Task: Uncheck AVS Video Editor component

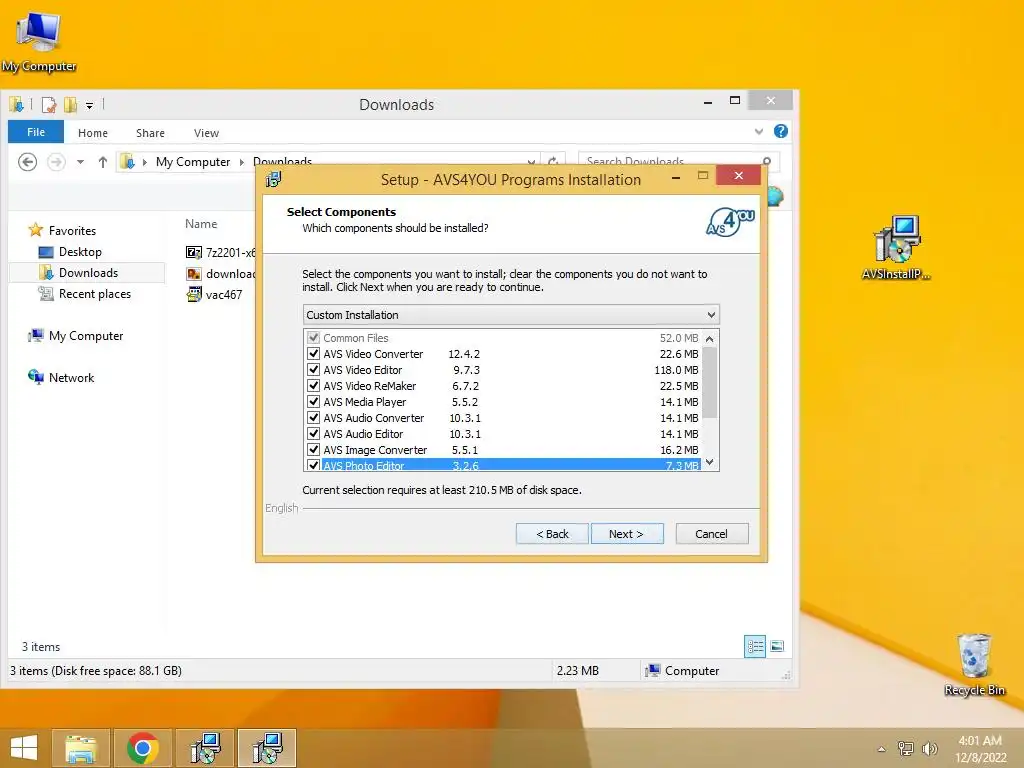Action: click(313, 370)
